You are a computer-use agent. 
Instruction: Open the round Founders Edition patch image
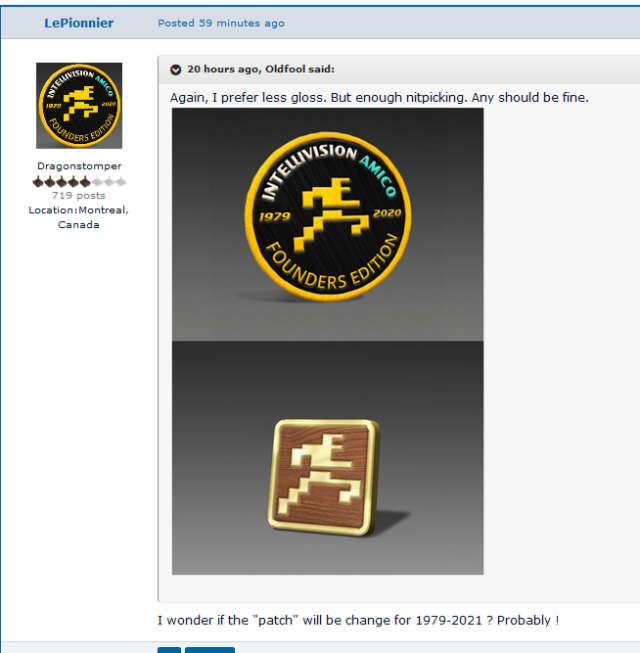coord(328,224)
